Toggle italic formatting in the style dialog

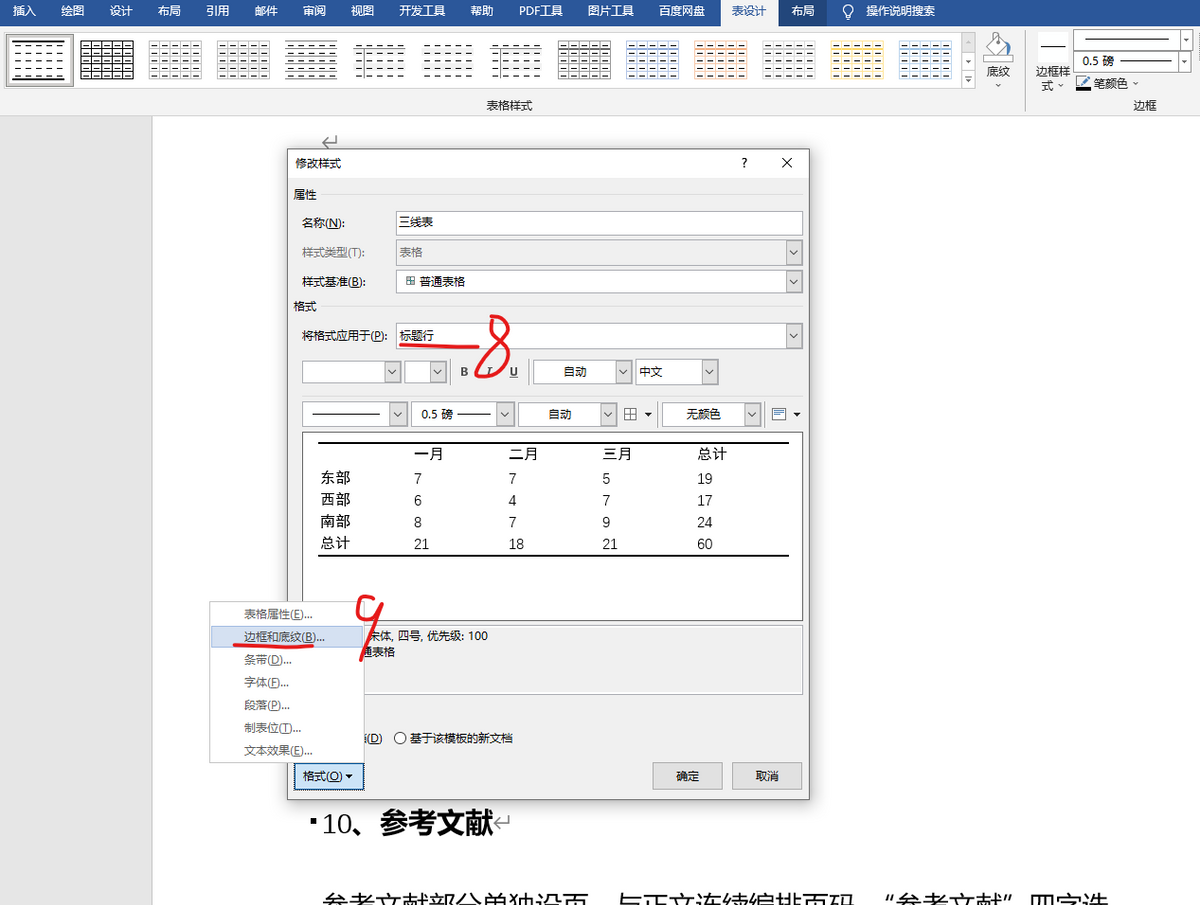coord(489,372)
